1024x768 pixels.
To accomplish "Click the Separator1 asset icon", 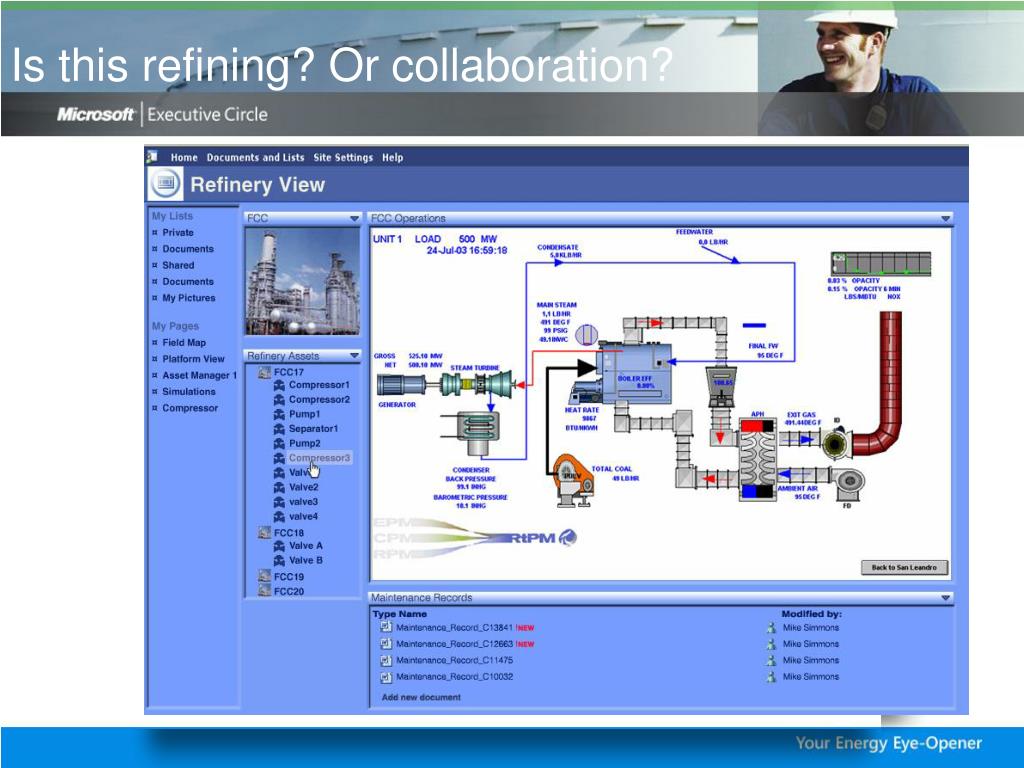I will pyautogui.click(x=279, y=429).
